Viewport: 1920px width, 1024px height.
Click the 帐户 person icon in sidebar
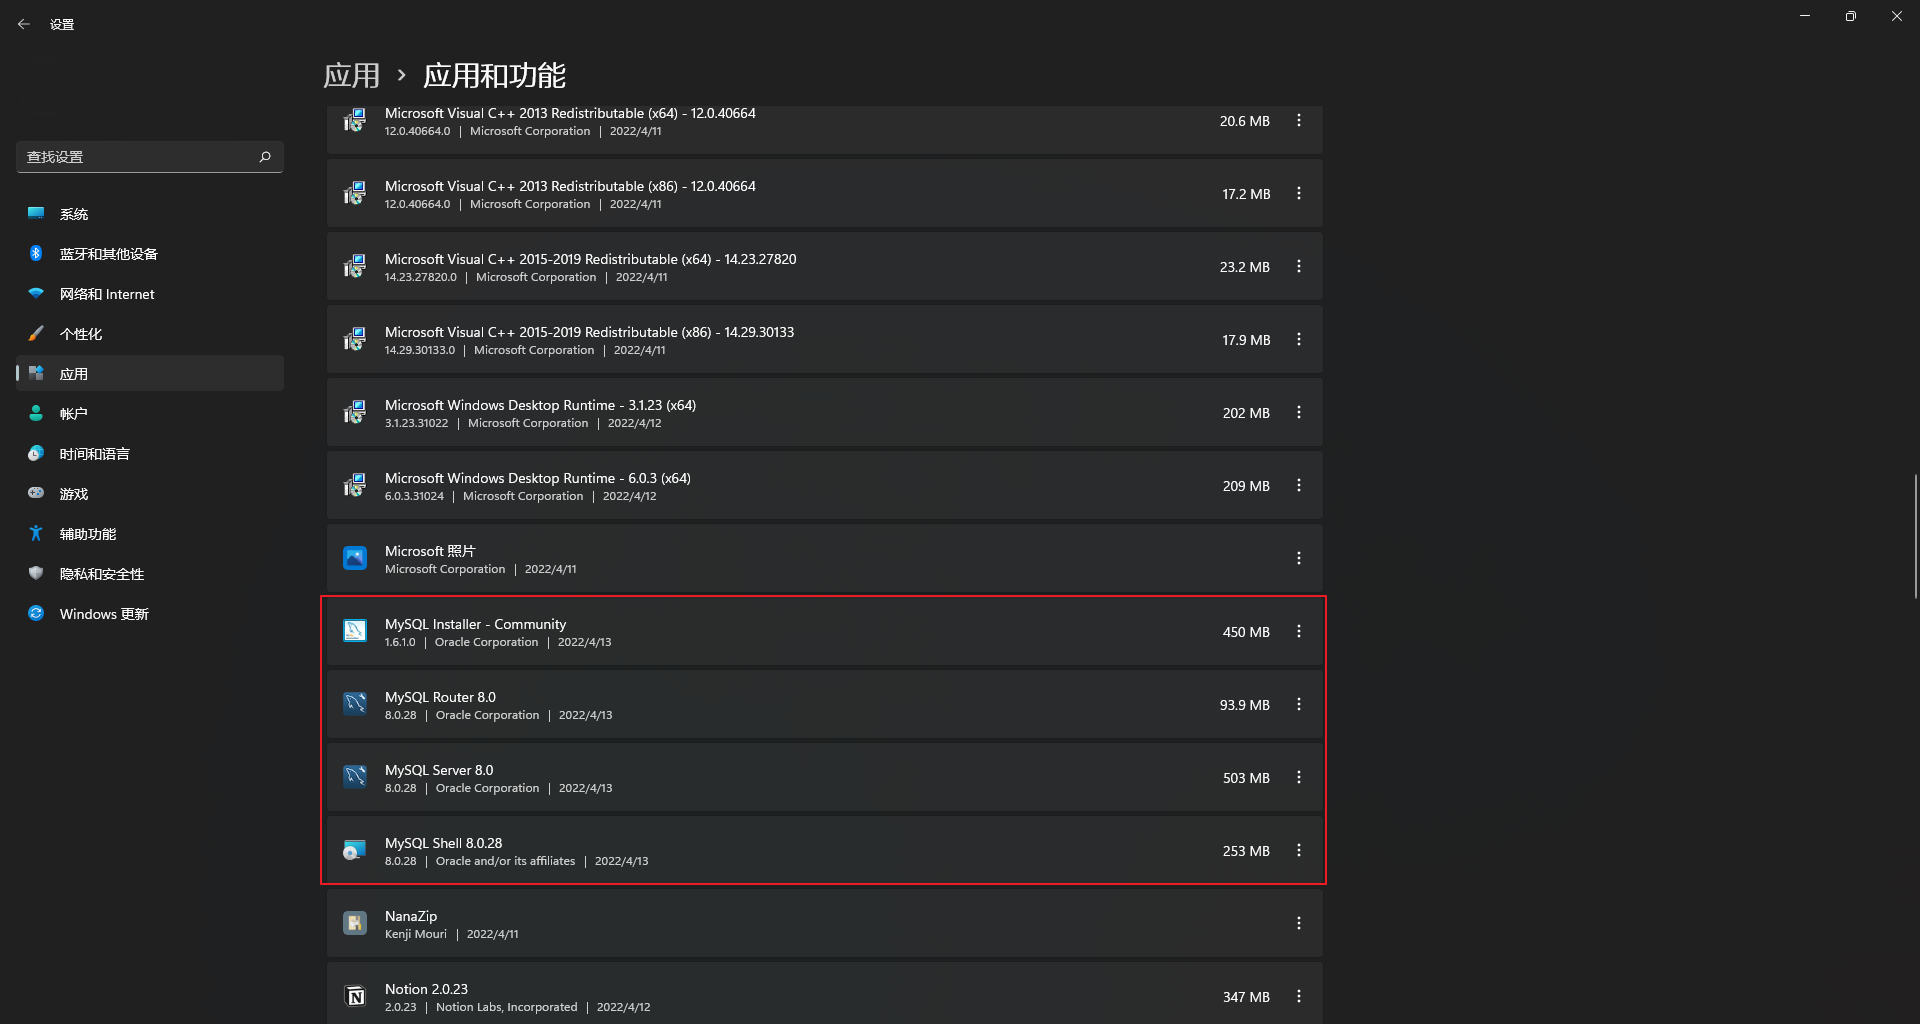pos(36,413)
